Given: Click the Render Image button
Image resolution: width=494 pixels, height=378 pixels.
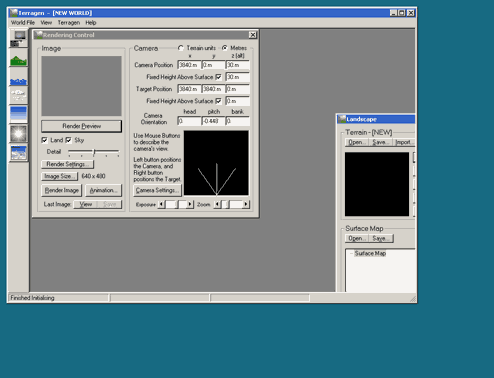Looking at the screenshot, I should point(61,190).
